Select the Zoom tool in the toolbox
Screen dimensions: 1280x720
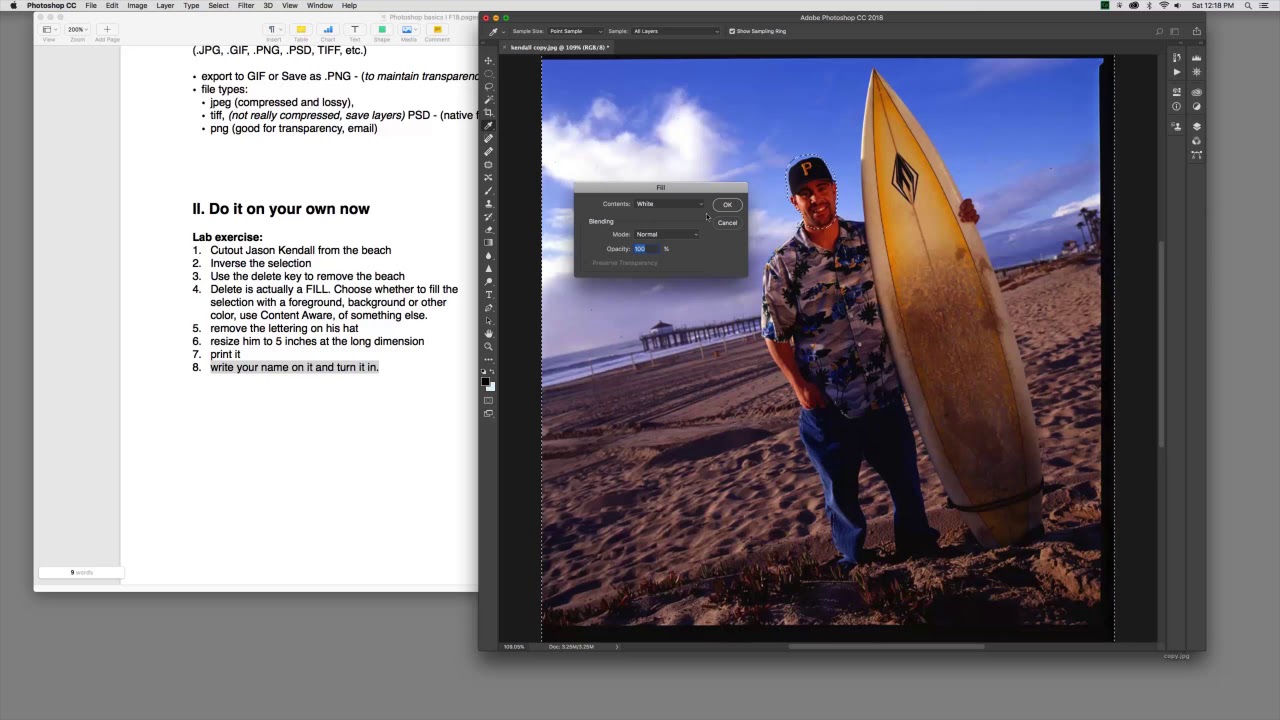(x=488, y=347)
